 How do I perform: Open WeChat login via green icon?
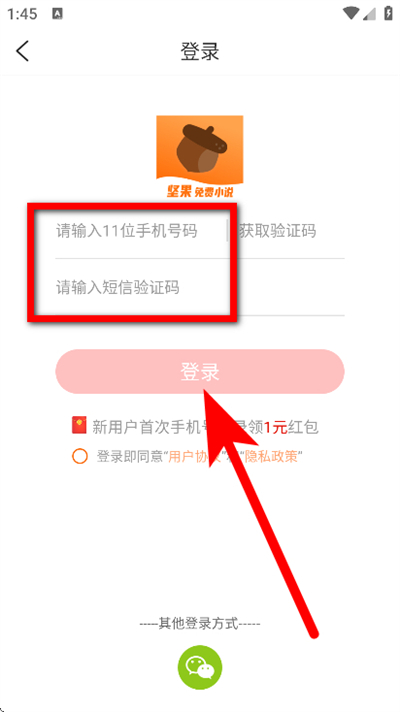coord(200,668)
